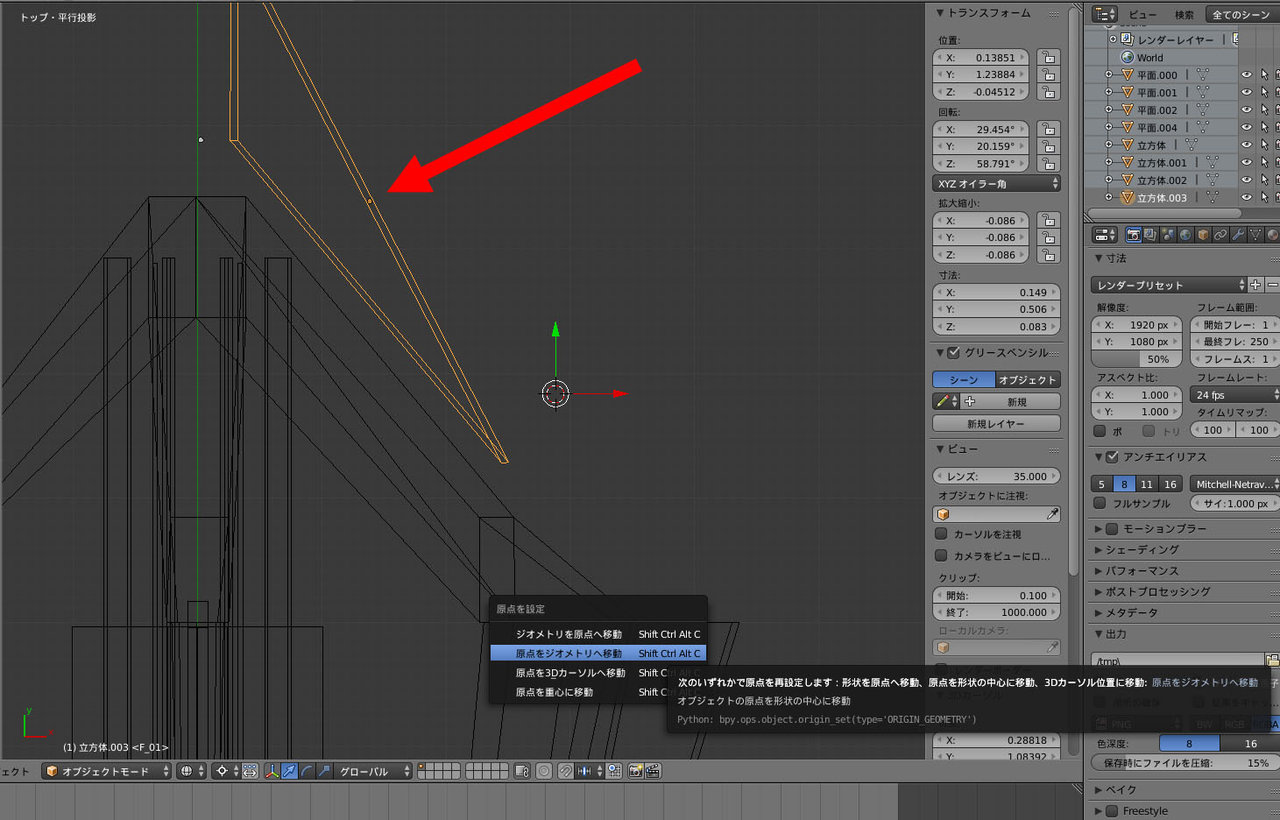Click the OpenGL render animation clapper icon
Image resolution: width=1280 pixels, height=820 pixels.
pyautogui.click(x=652, y=771)
